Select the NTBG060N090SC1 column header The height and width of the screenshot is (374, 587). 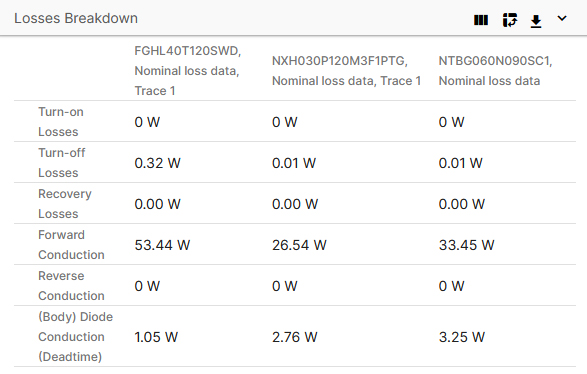point(495,71)
